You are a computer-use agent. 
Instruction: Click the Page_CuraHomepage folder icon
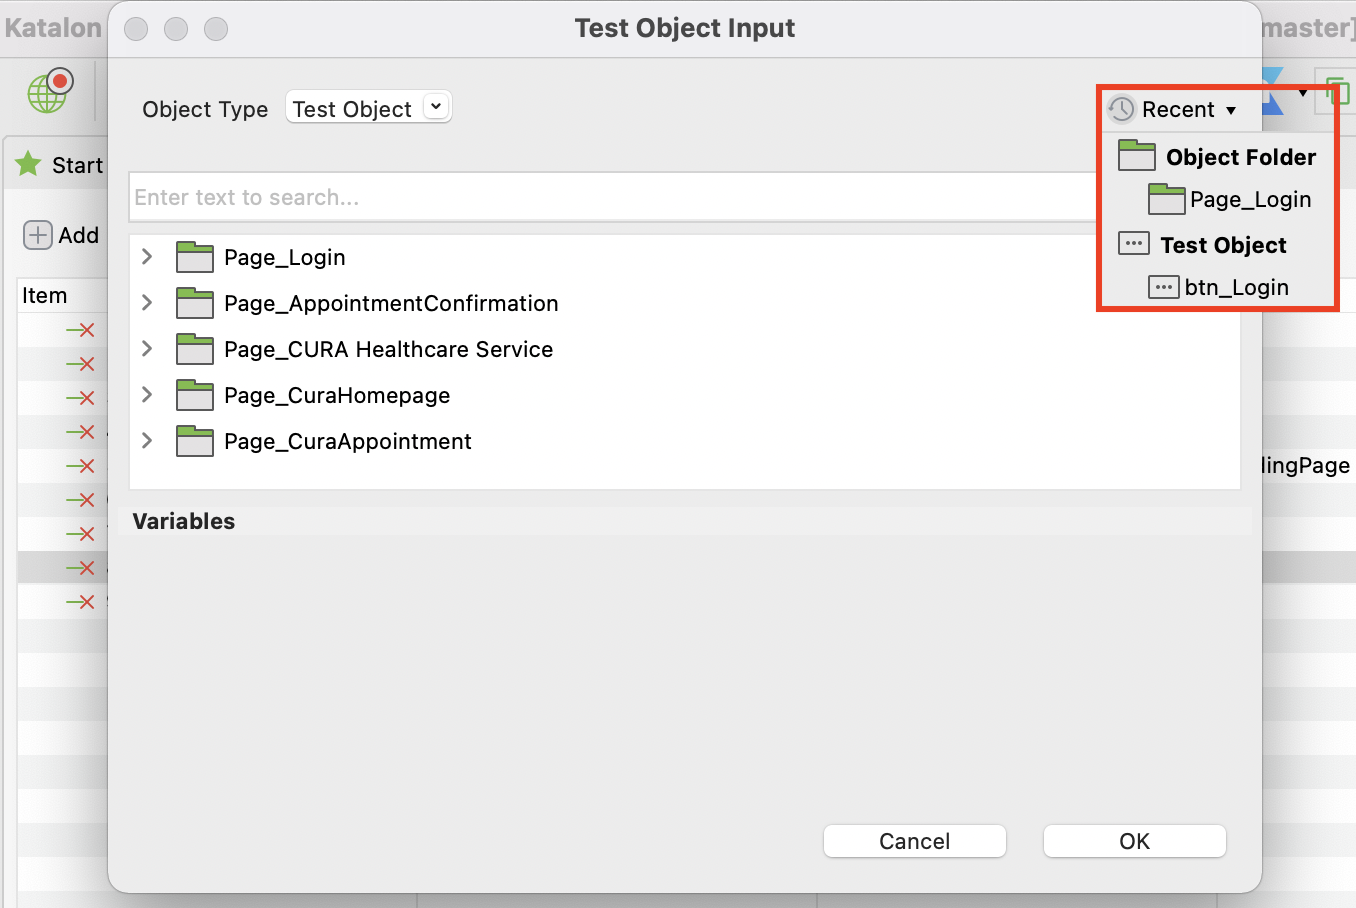[195, 395]
